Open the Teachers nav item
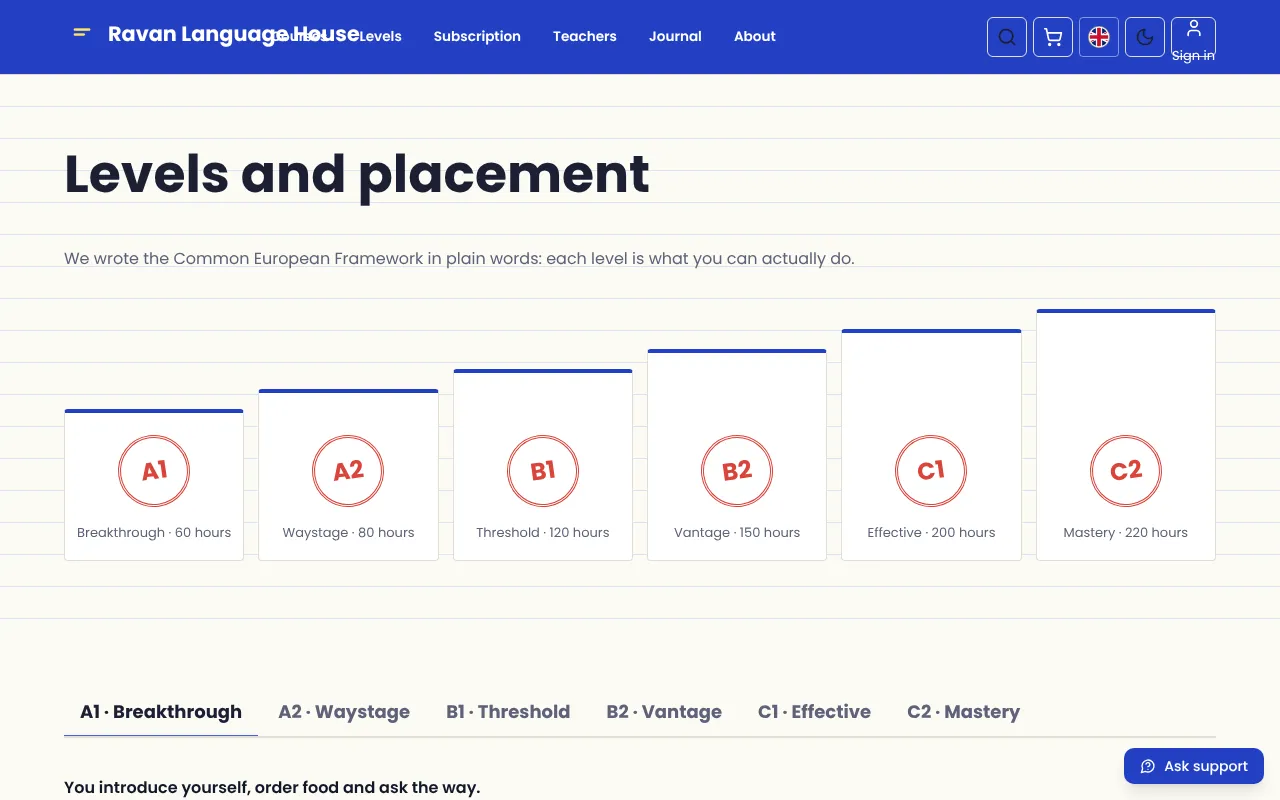The width and height of the screenshot is (1280, 800). pyautogui.click(x=585, y=36)
